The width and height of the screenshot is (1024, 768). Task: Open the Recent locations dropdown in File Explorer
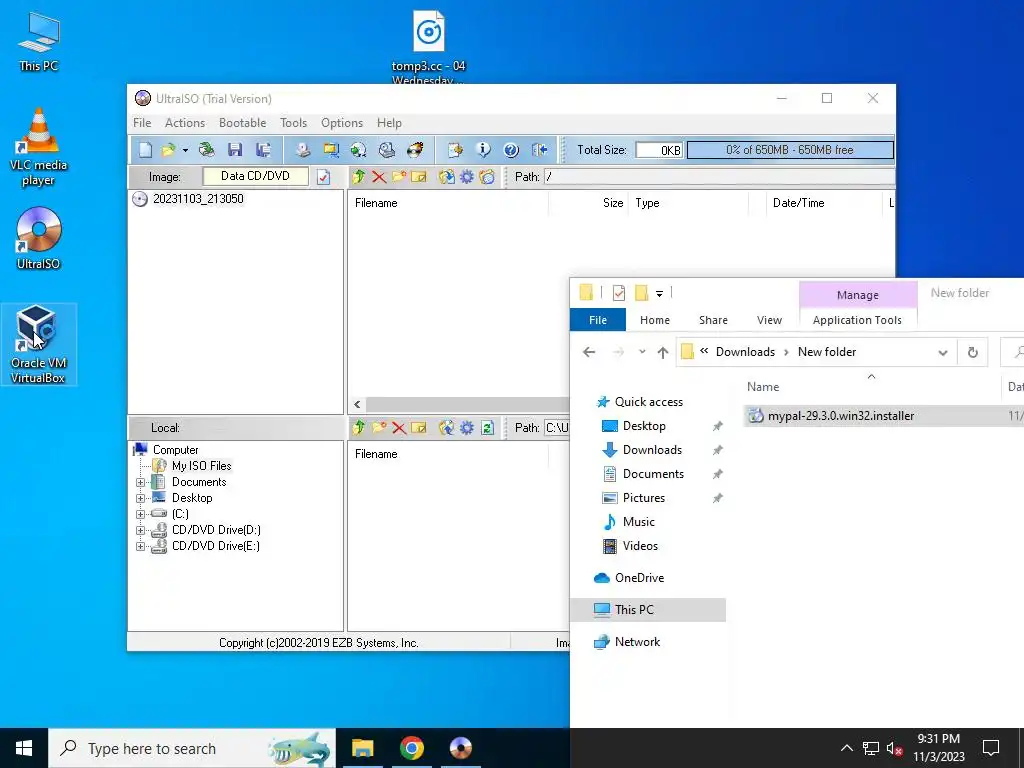tap(642, 352)
